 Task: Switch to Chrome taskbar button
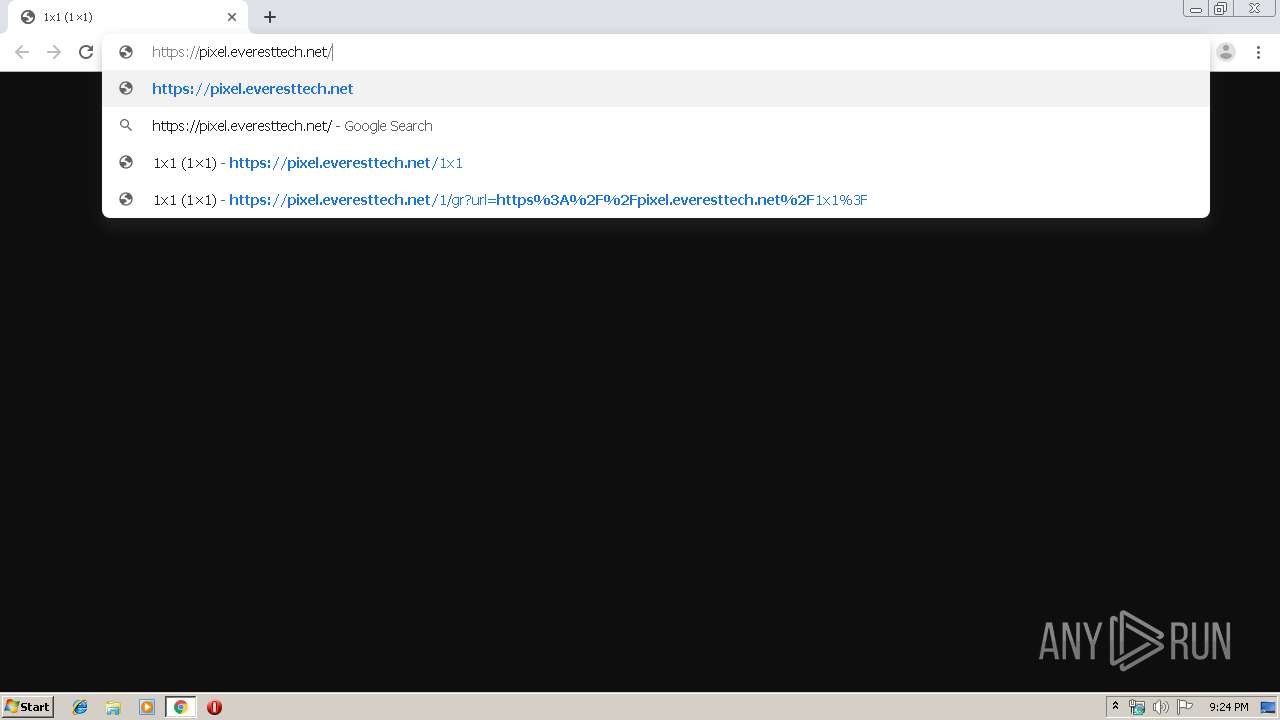(180, 707)
